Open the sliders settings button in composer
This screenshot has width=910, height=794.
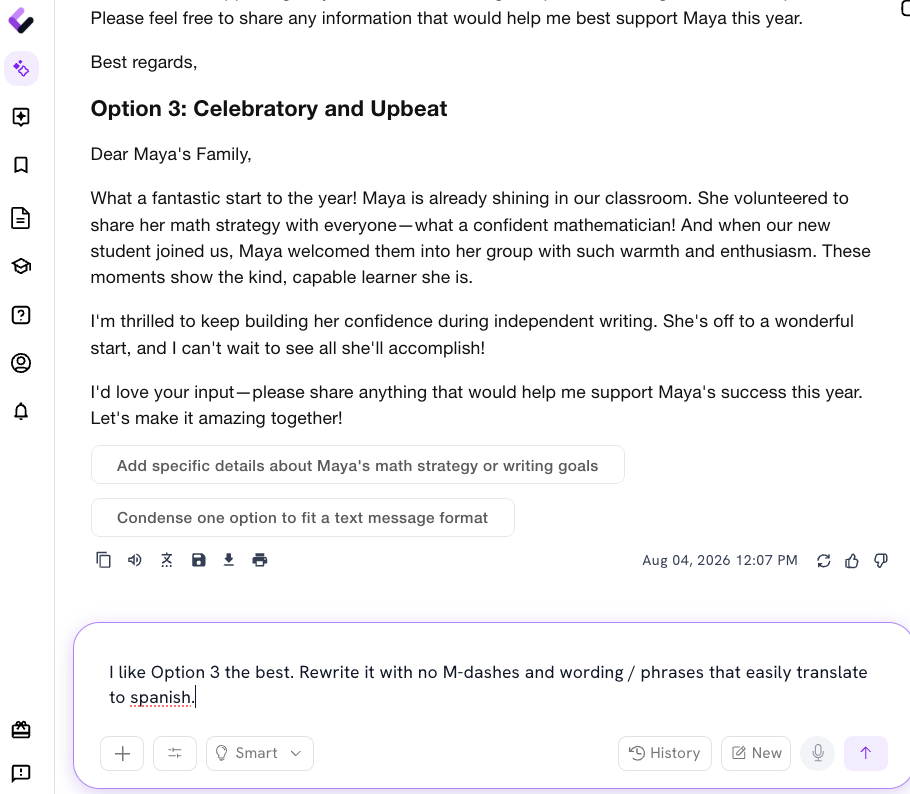175,753
